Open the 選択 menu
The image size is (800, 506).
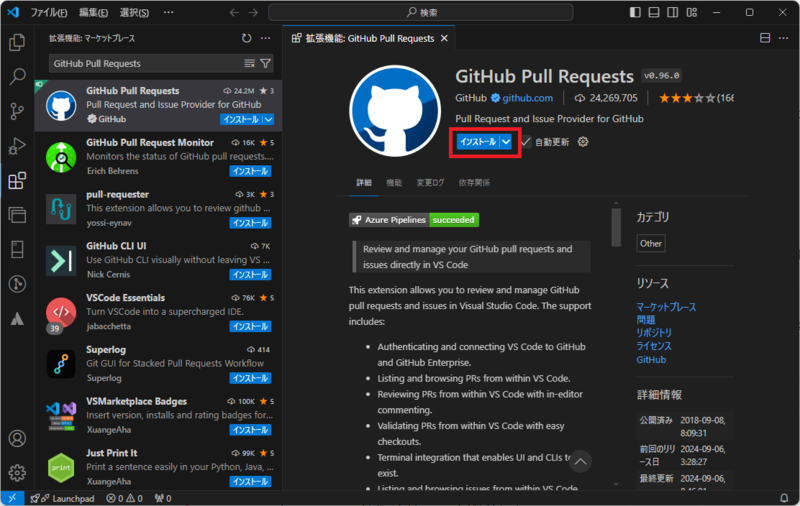[x=134, y=12]
